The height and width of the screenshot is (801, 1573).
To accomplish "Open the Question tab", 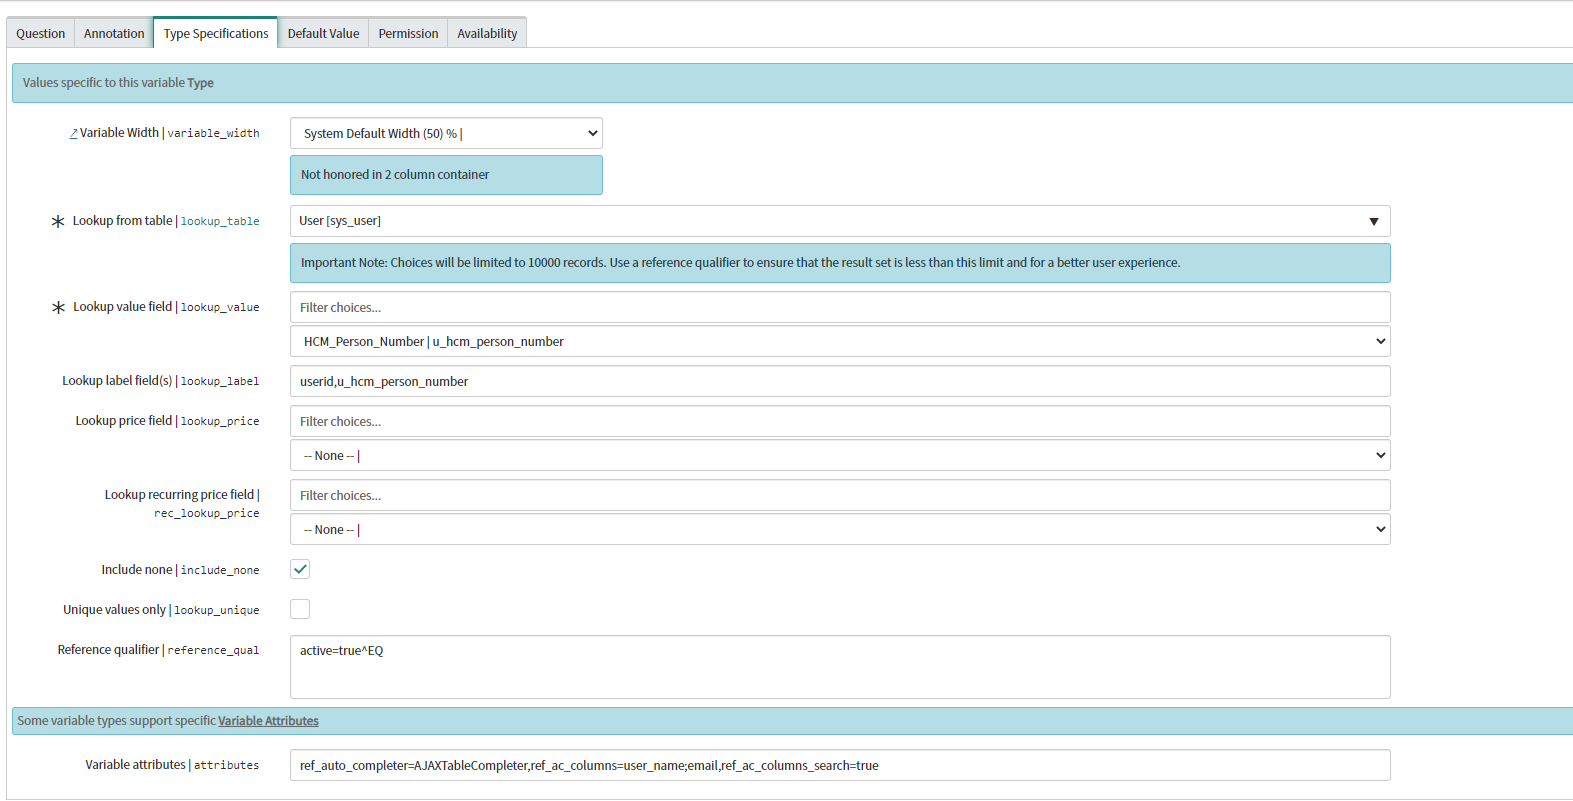I will [40, 33].
